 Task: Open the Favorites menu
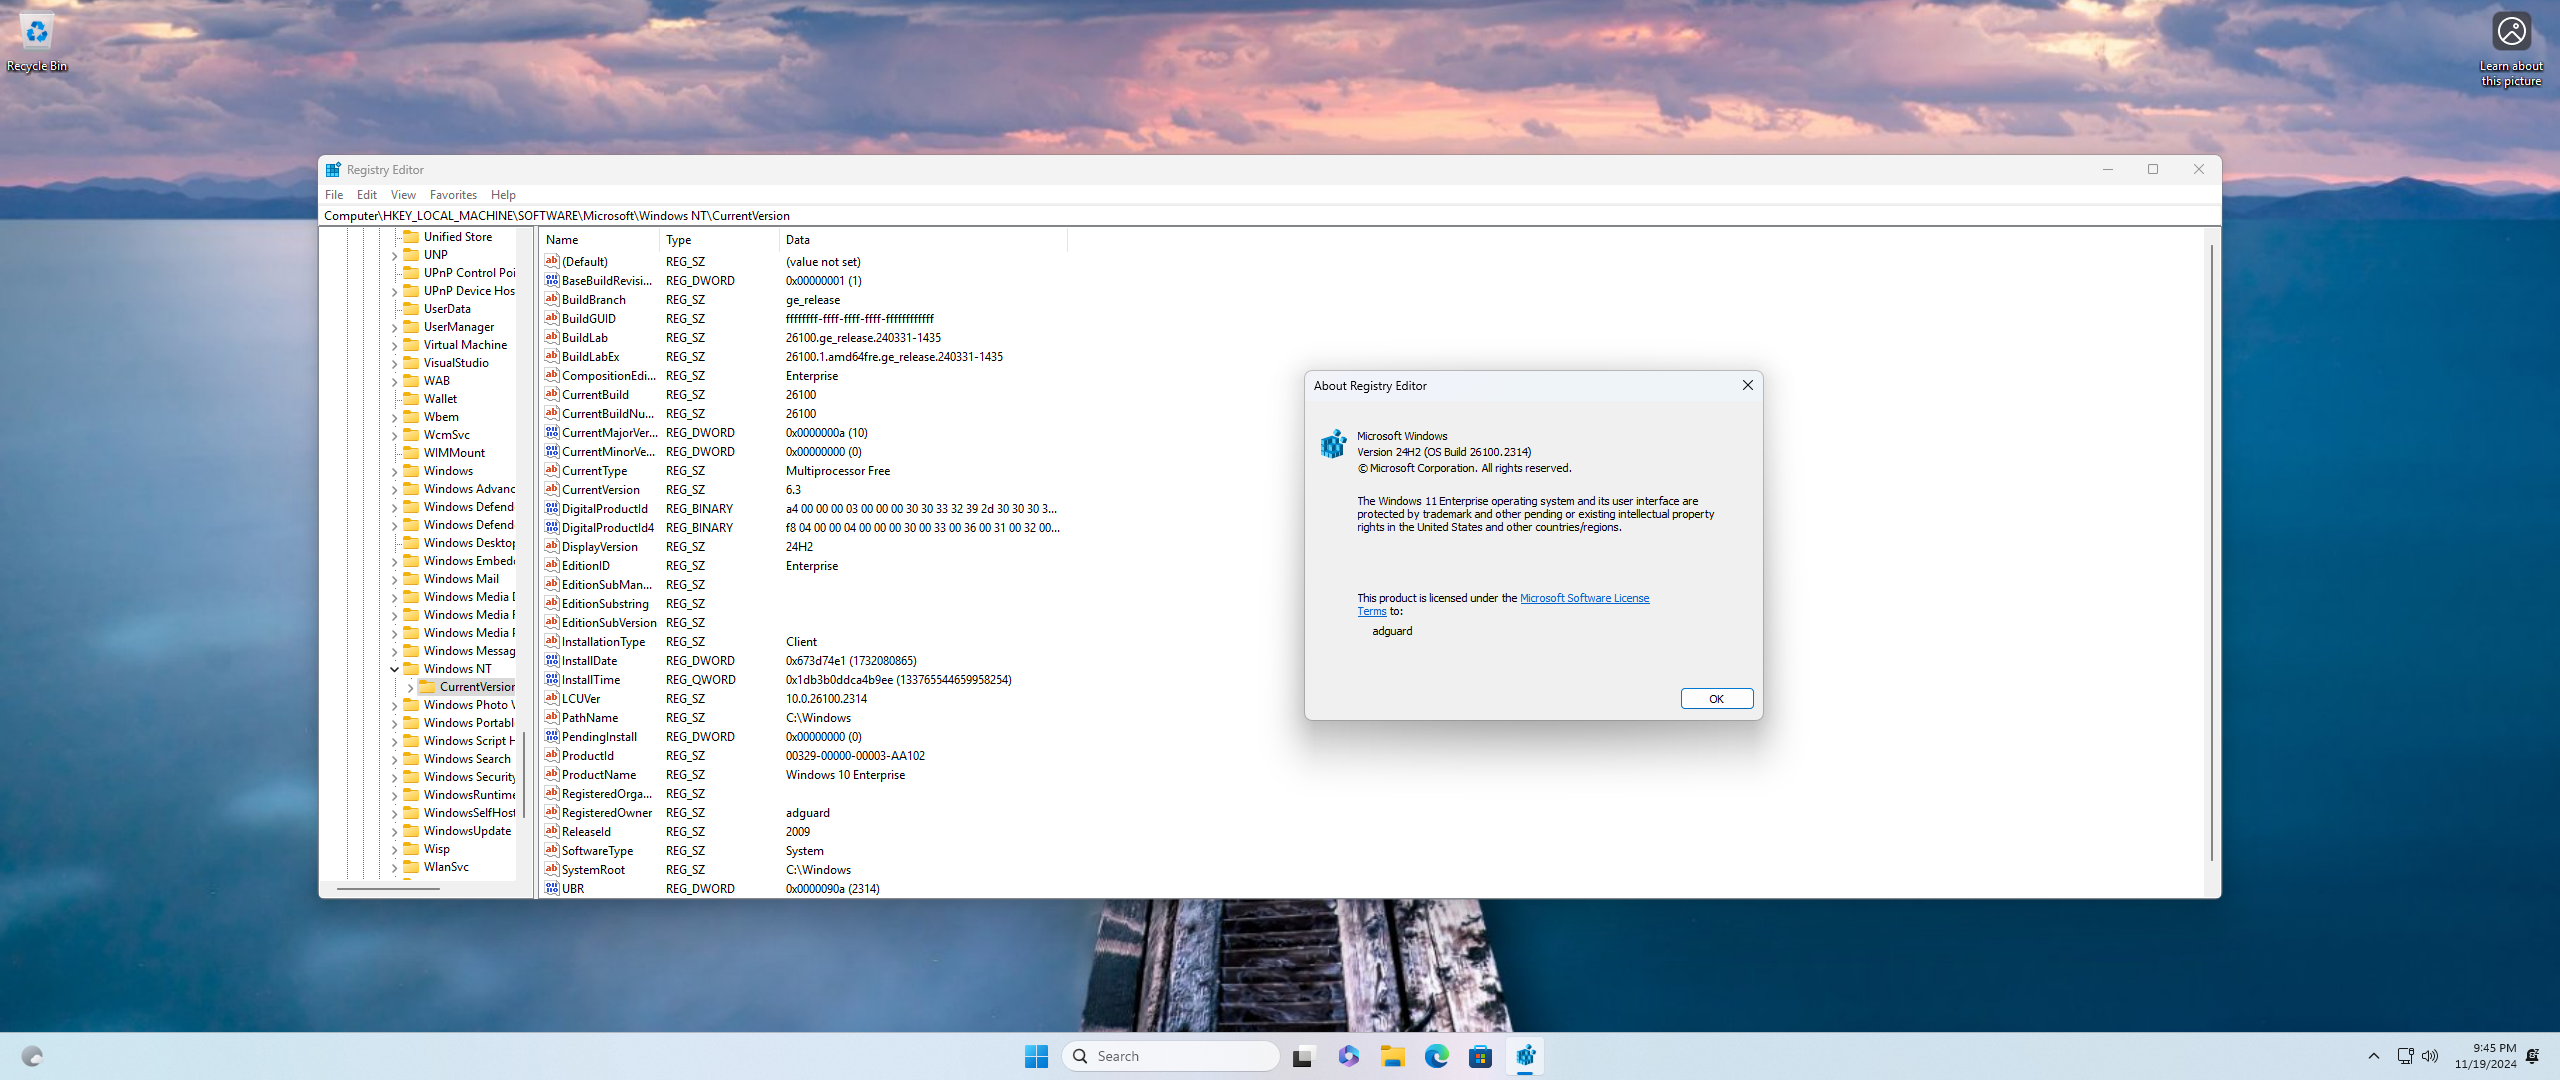point(453,195)
